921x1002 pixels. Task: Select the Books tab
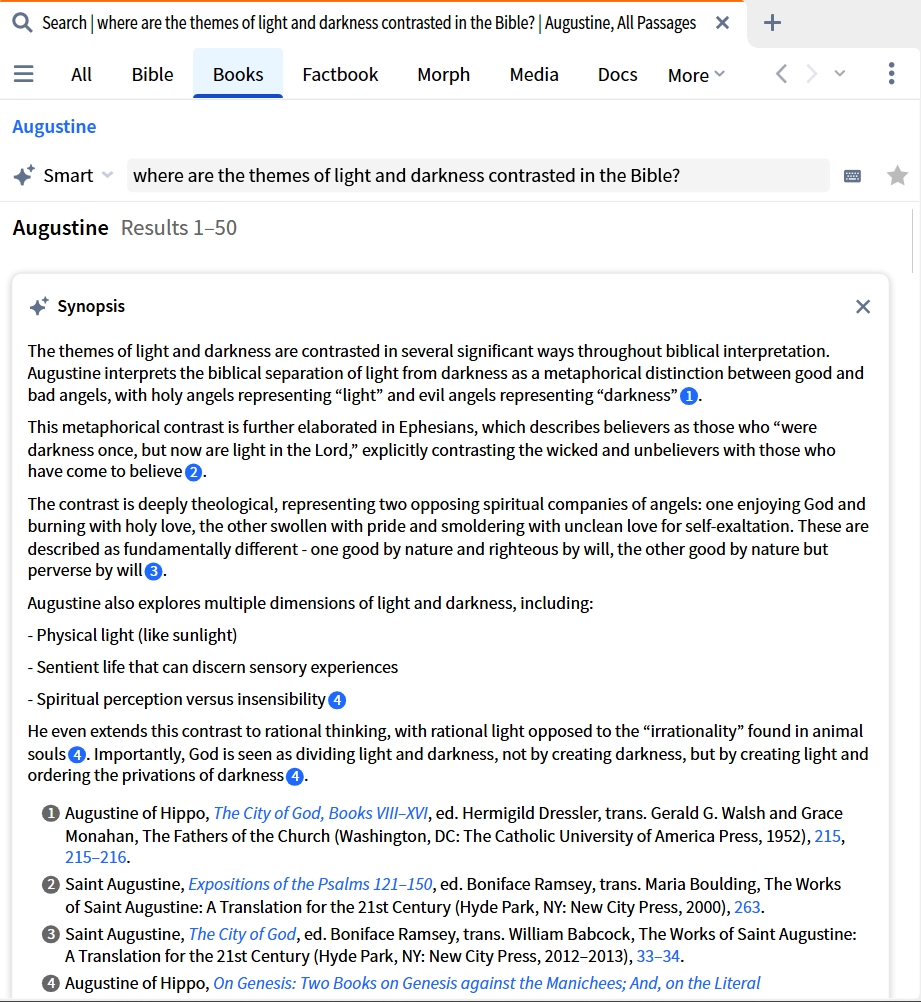[238, 75]
